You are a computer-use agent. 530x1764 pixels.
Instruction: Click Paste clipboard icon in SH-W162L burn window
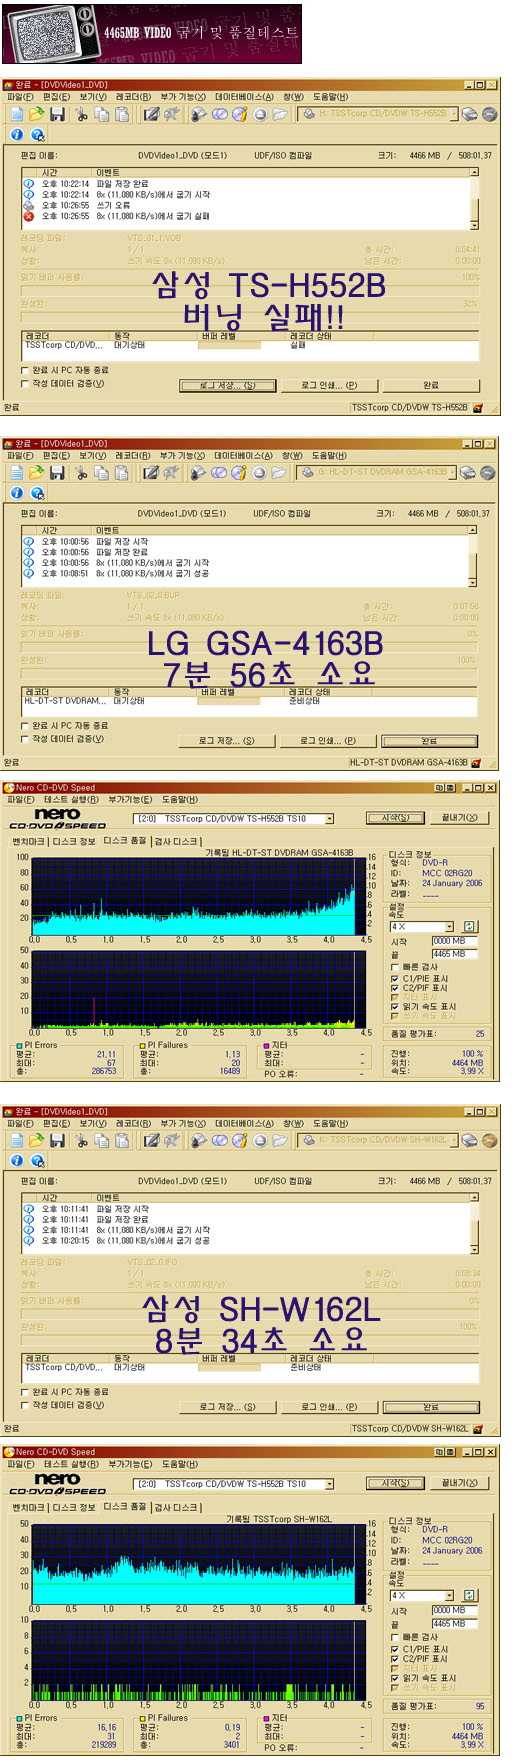point(122,1140)
